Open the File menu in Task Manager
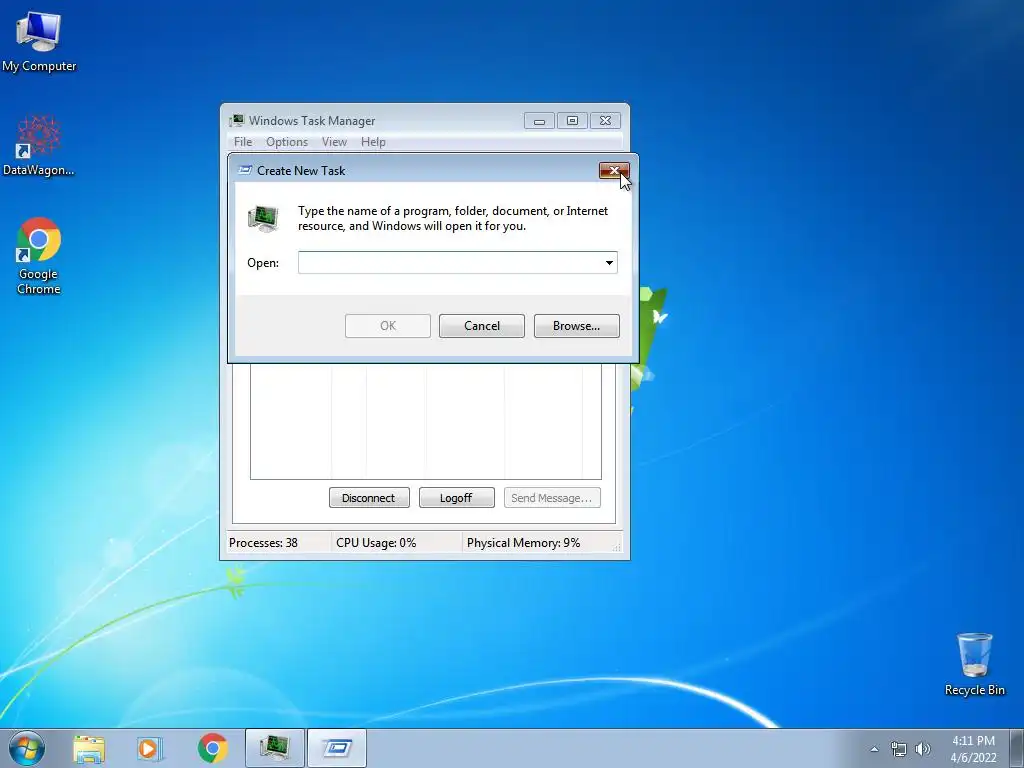 pyautogui.click(x=243, y=142)
